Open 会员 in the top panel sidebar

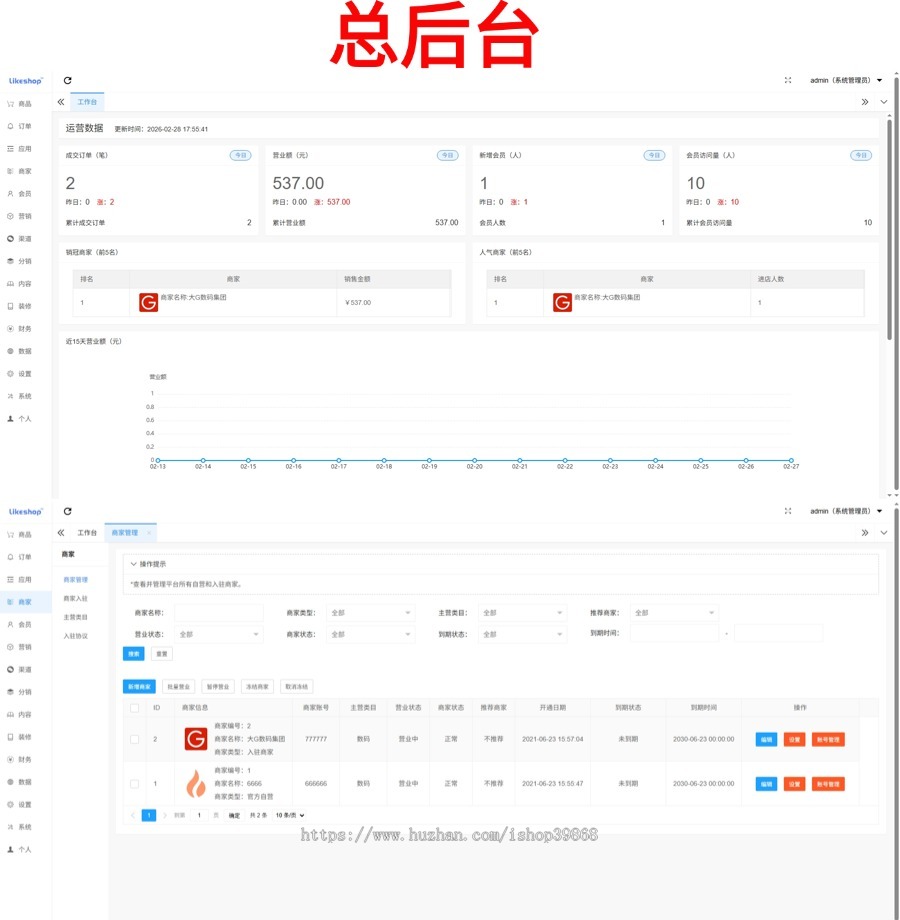[x=20, y=194]
